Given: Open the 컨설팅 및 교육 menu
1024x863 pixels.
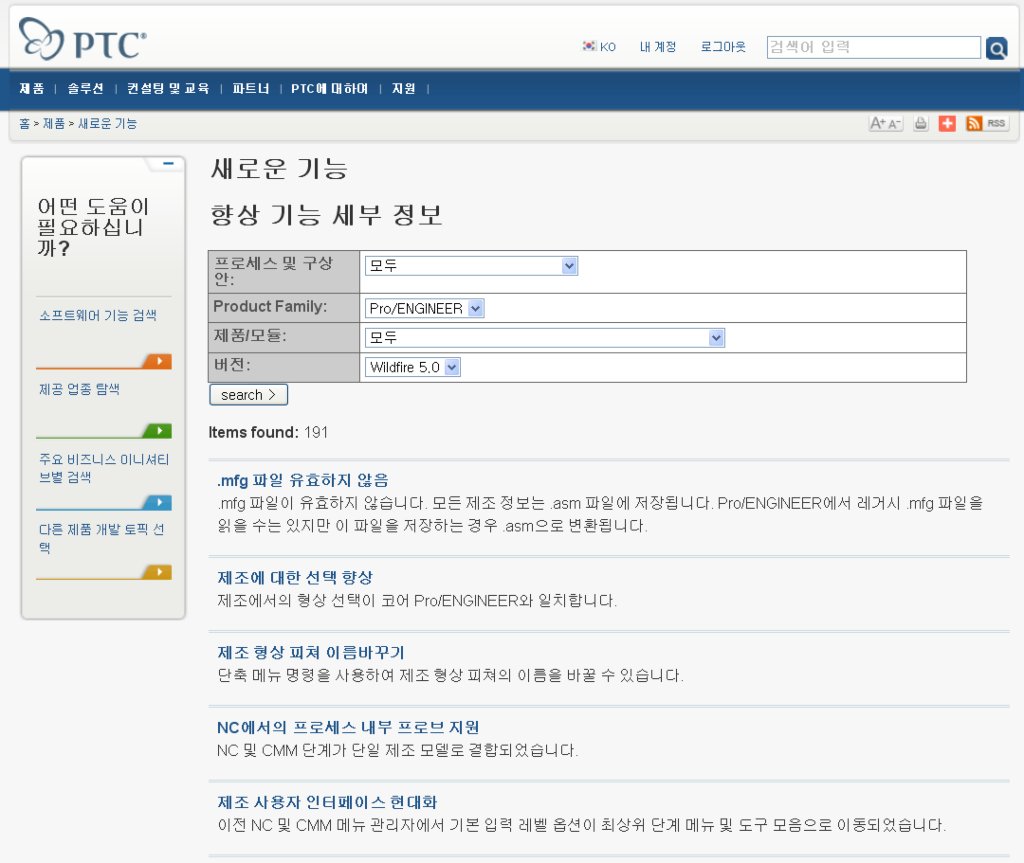Looking at the screenshot, I should [x=168, y=88].
